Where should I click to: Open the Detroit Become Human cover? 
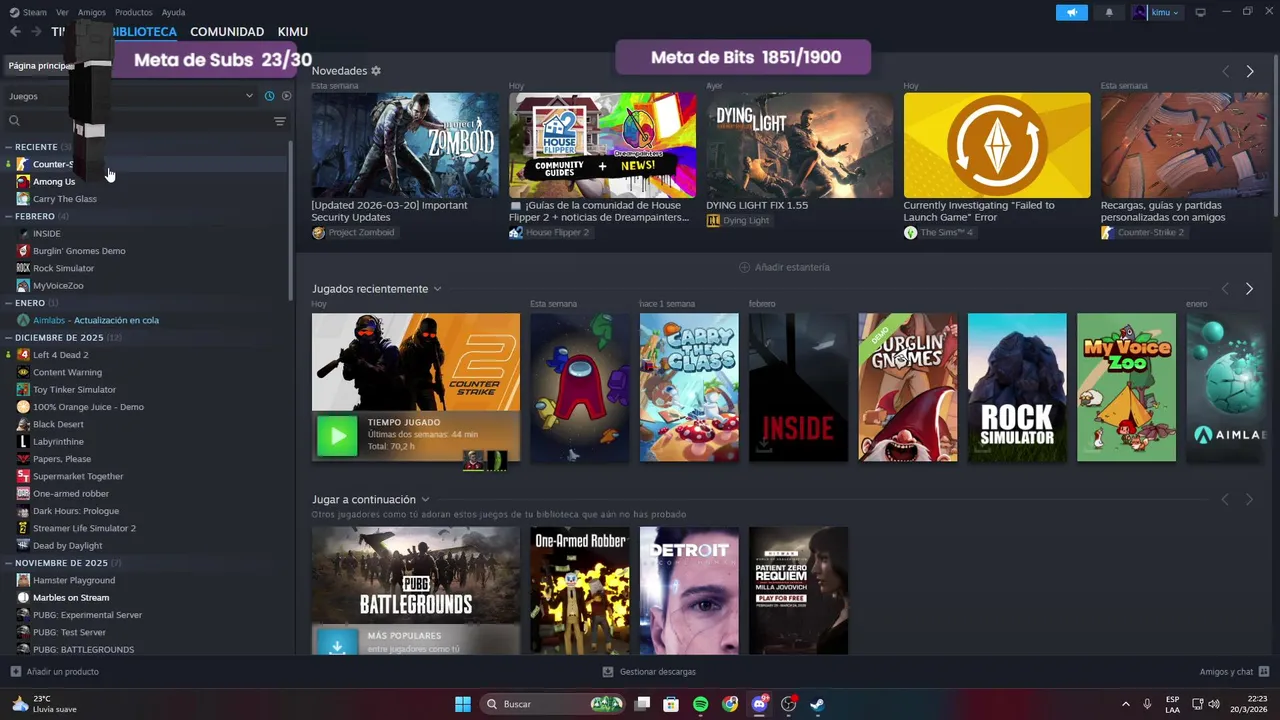pos(689,591)
